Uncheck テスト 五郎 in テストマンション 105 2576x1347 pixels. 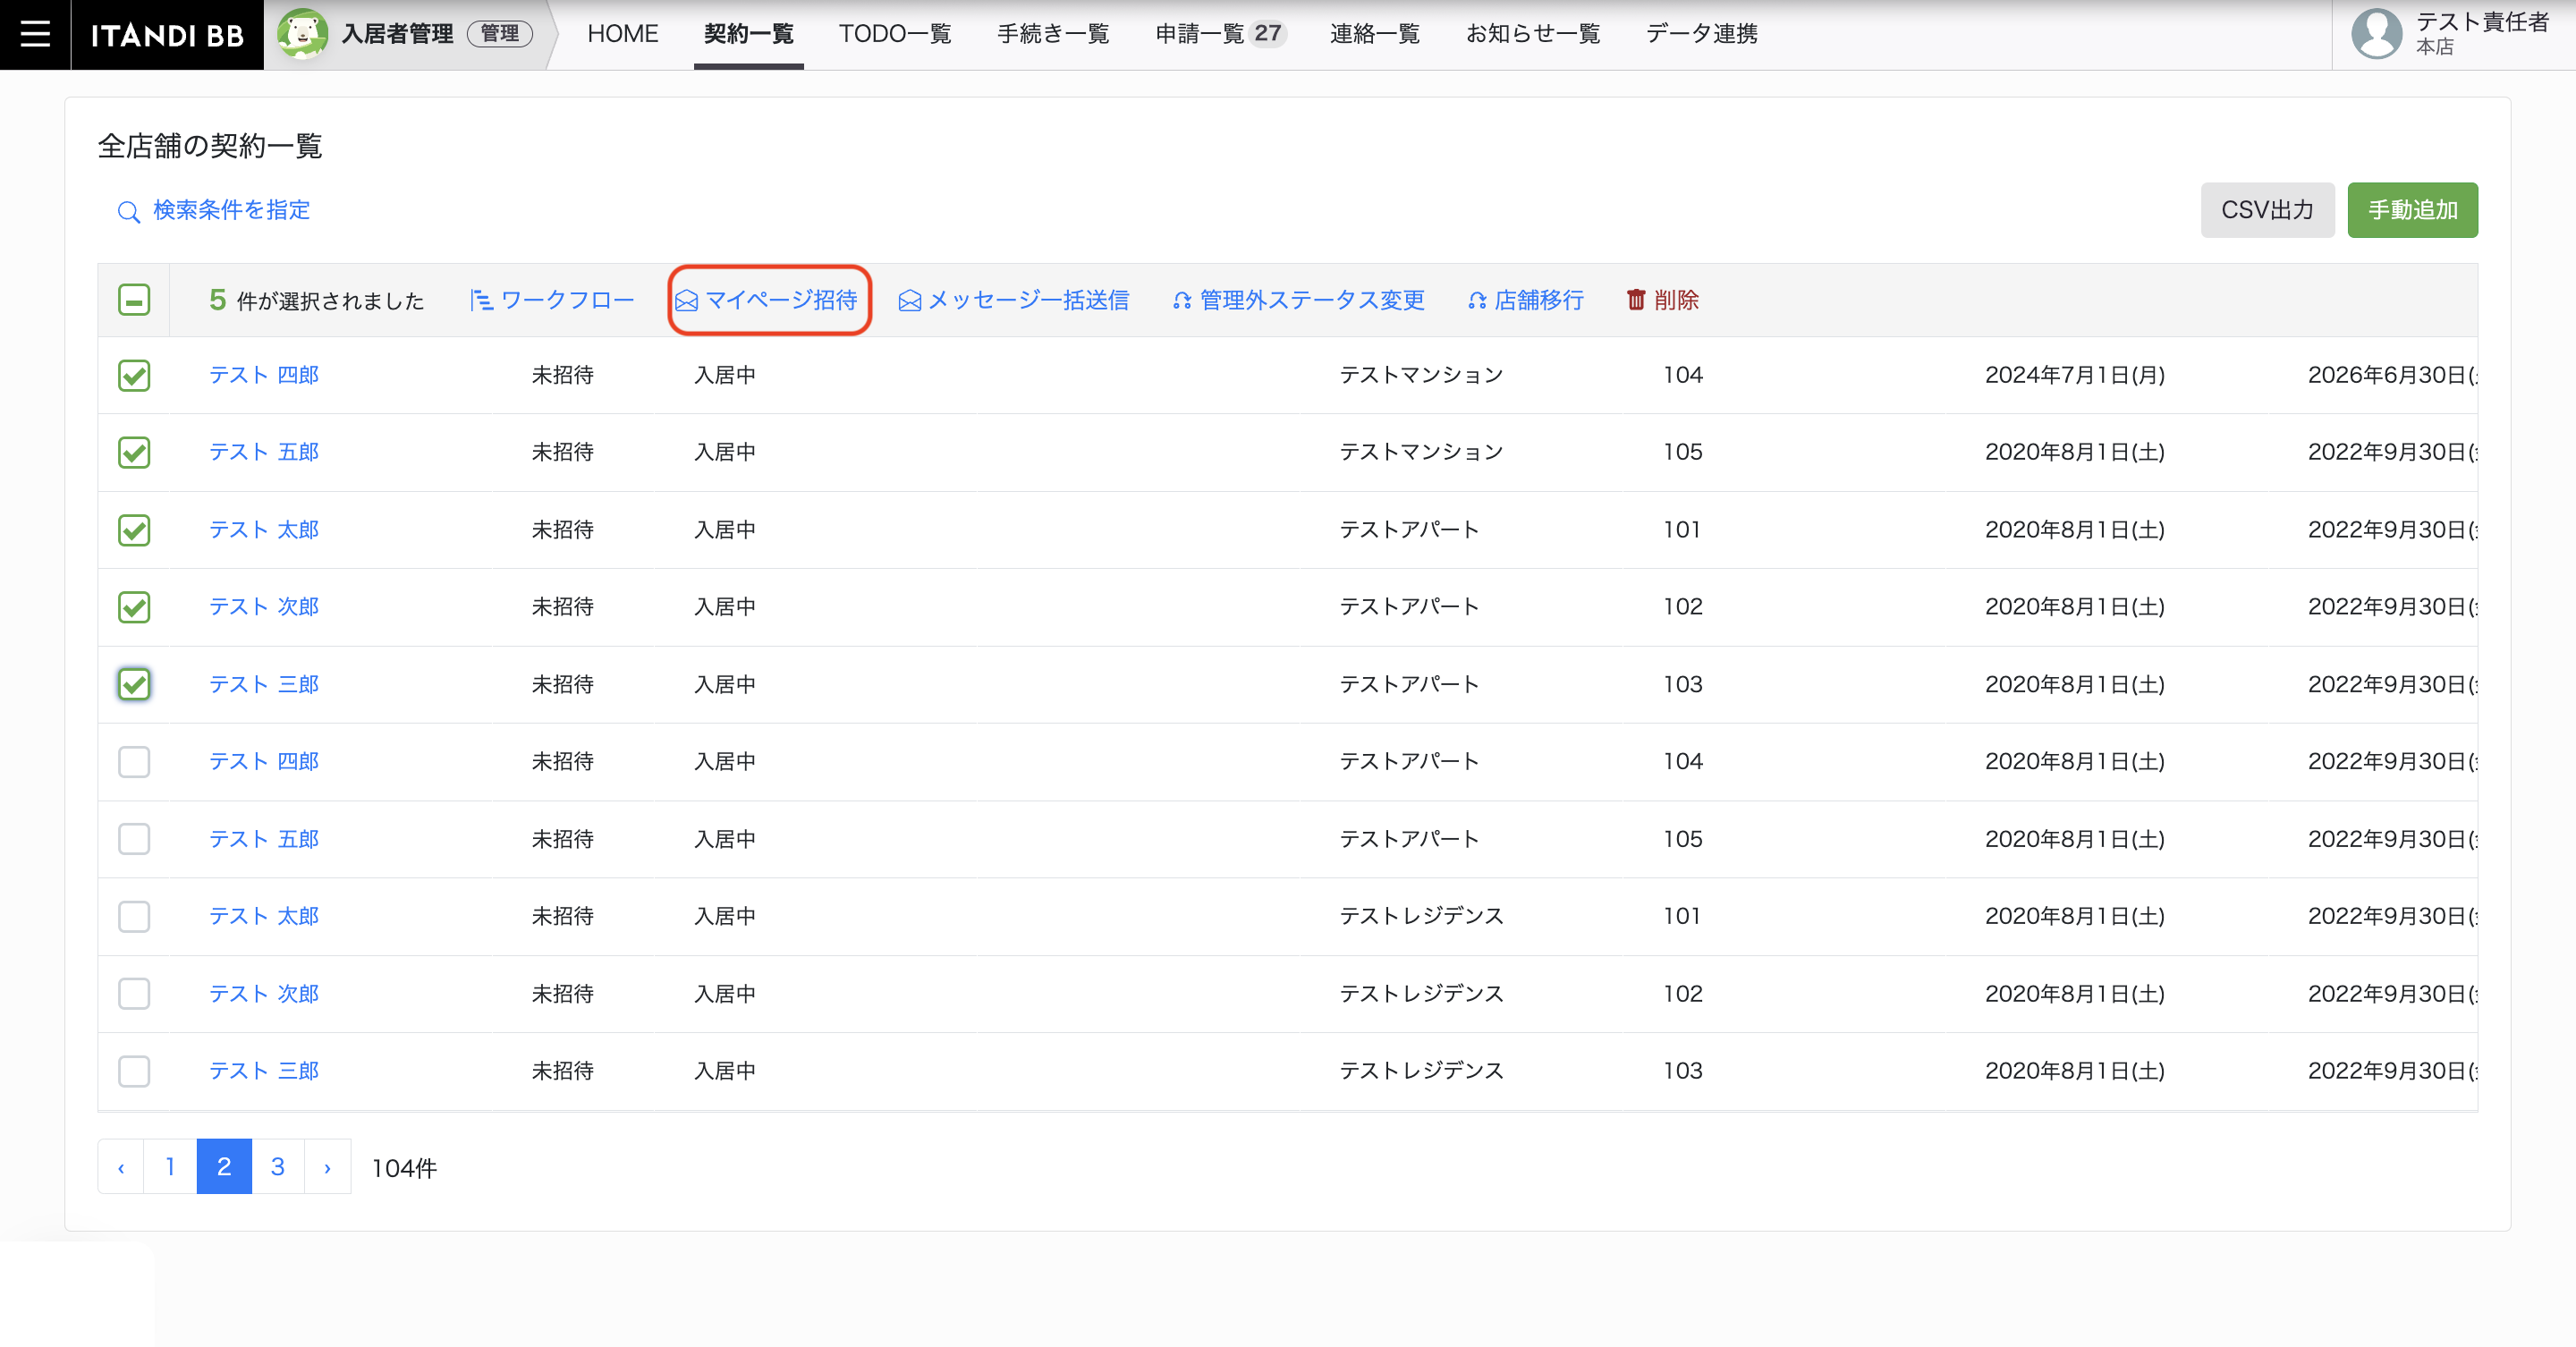click(x=134, y=453)
